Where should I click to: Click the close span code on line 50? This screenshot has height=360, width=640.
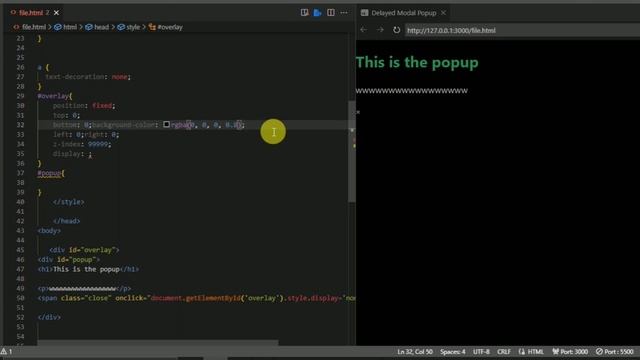pos(196,298)
